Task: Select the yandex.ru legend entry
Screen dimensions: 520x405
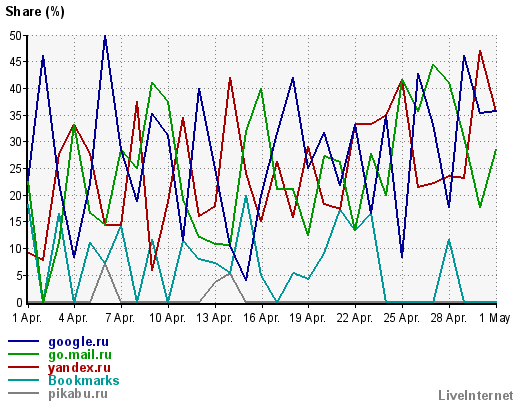Action: 79,368
